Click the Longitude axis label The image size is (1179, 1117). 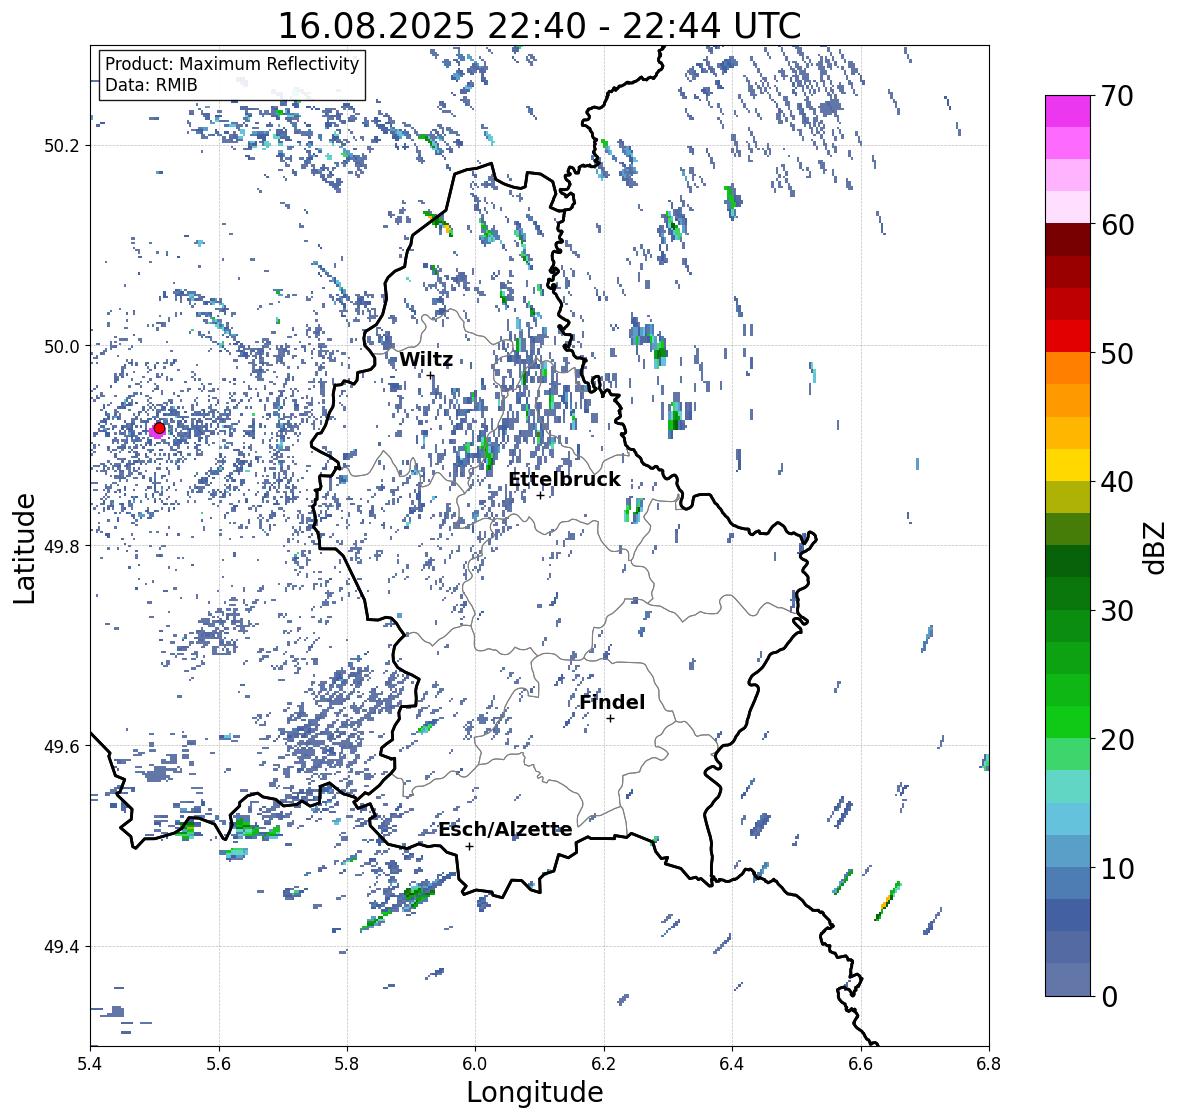pos(535,1092)
